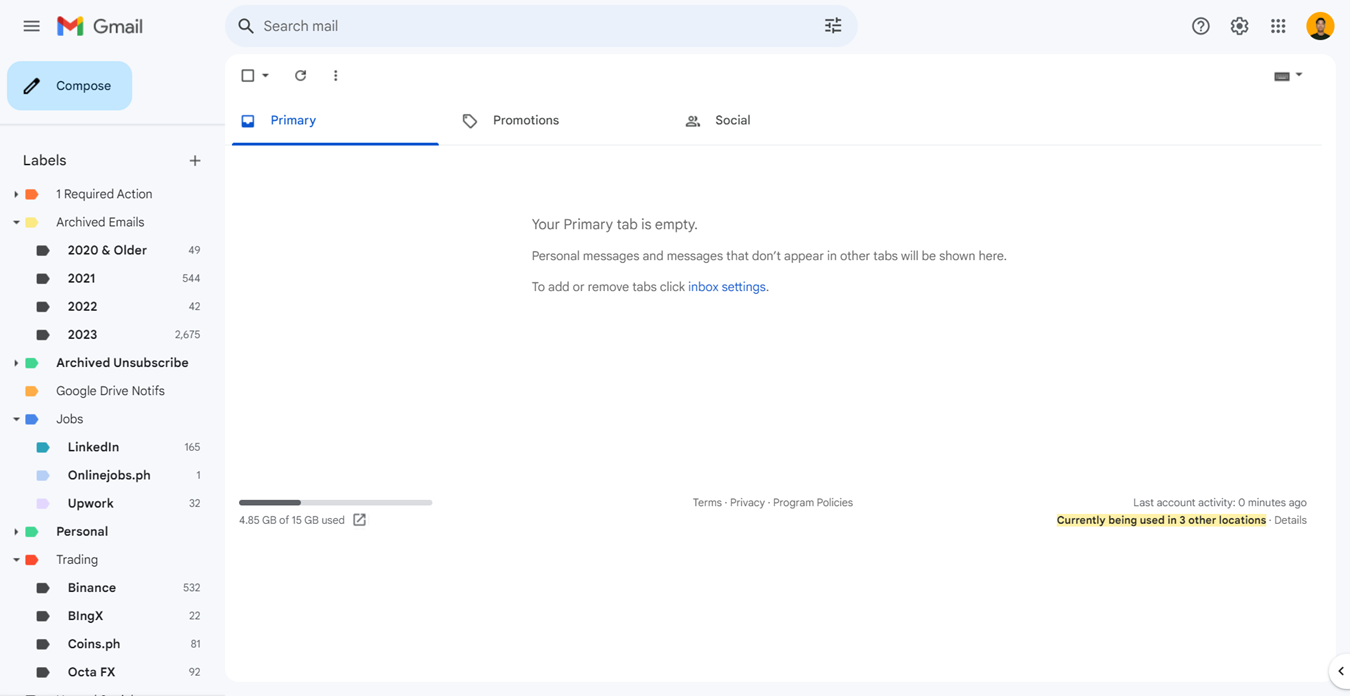1350x696 pixels.
Task: Open the Google apps grid
Action: point(1278,27)
